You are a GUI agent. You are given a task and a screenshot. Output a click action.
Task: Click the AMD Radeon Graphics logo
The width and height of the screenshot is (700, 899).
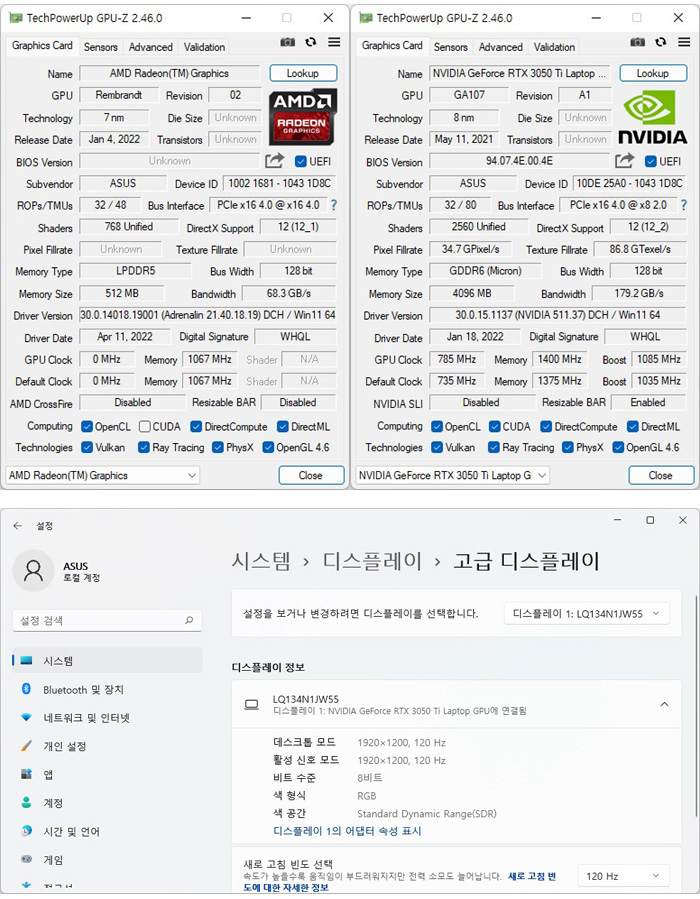coord(302,116)
